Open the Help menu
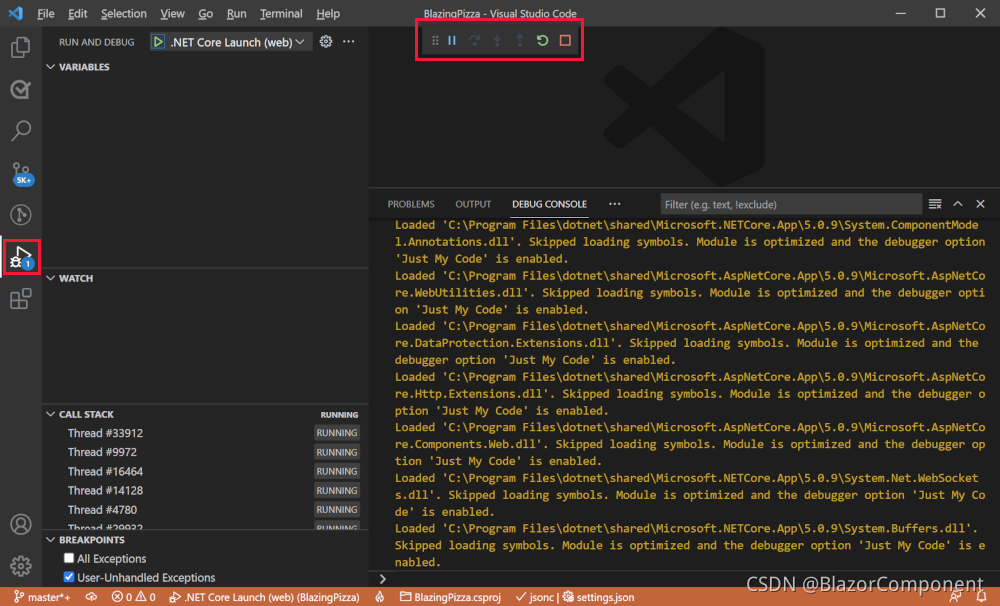Image resolution: width=1000 pixels, height=606 pixels. coord(328,13)
